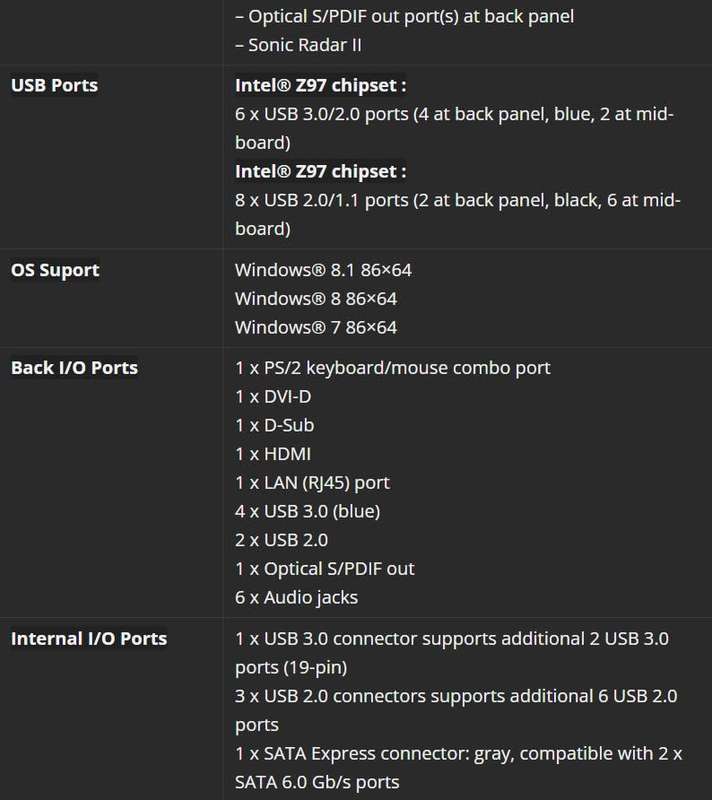Click the USB 3.0 connector 19-pin text
Image resolution: width=712 pixels, height=800 pixels.
click(452, 653)
